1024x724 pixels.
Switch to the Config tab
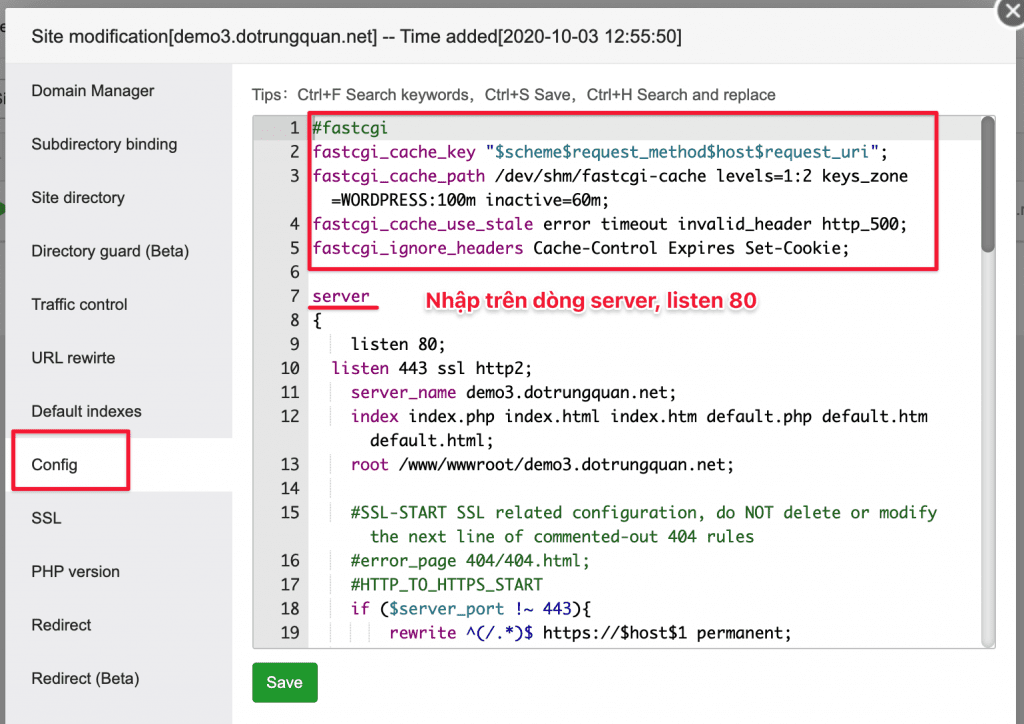click(54, 465)
